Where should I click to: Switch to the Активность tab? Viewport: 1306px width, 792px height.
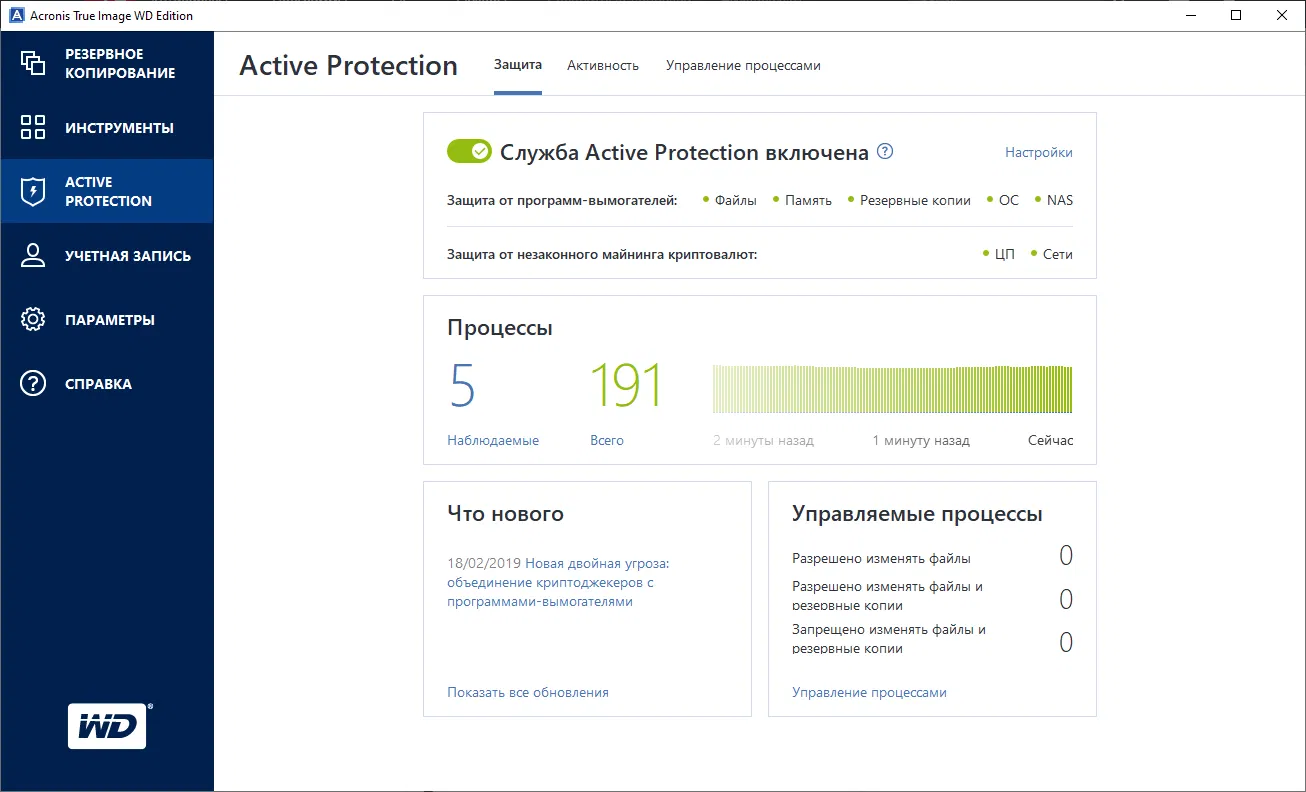pyautogui.click(x=603, y=65)
